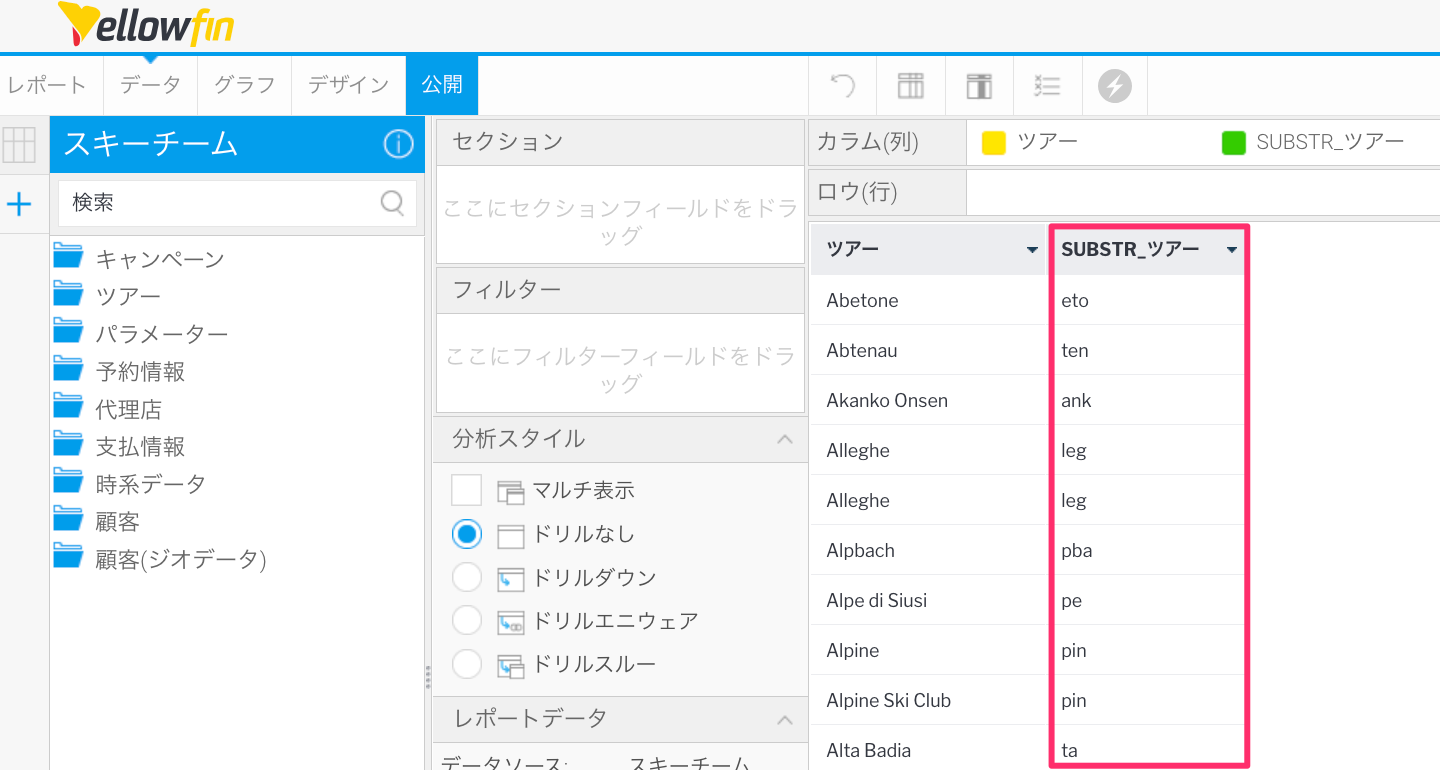
Task: Click the info icon beside スキーチーム
Action: 398,144
